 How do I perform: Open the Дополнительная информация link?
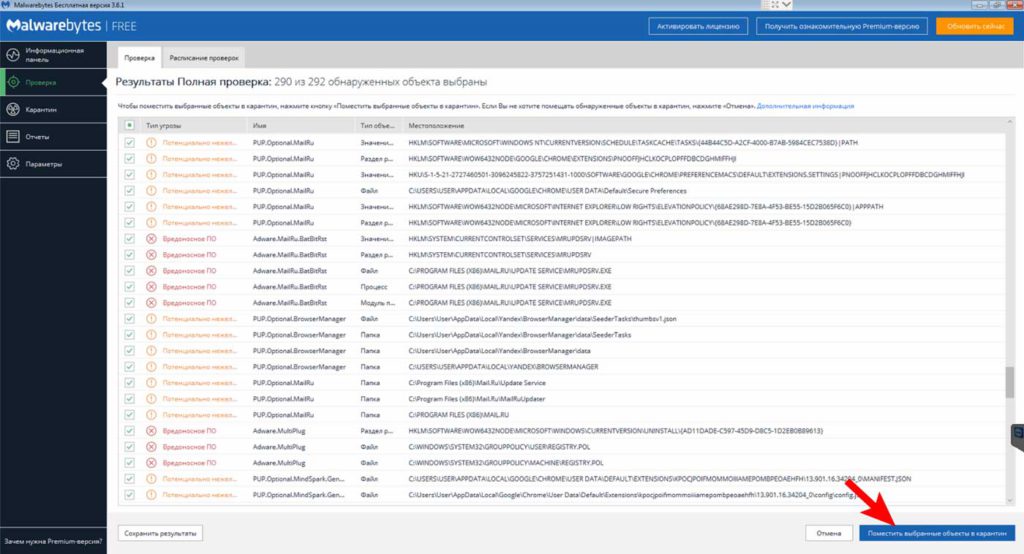click(x=805, y=106)
